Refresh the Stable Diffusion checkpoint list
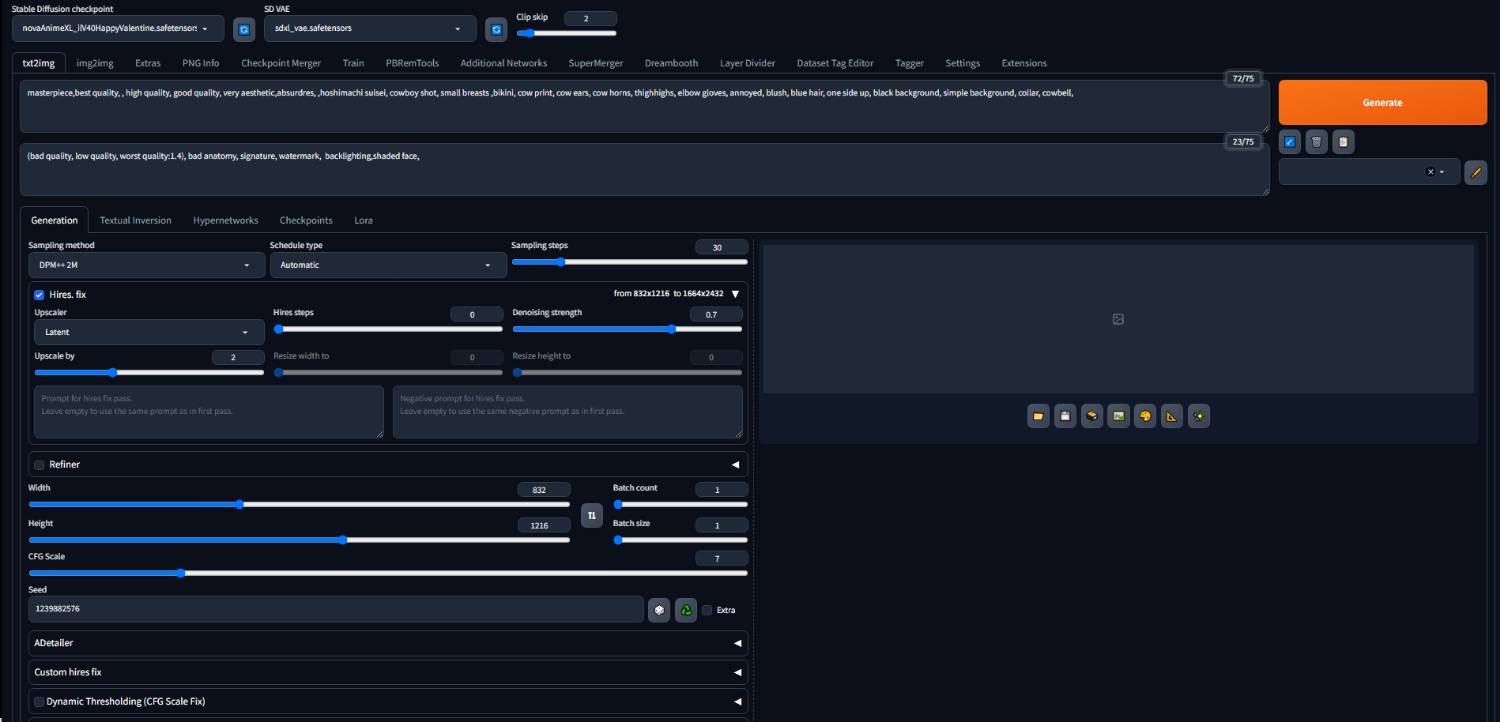The image size is (1500, 722). pyautogui.click(x=244, y=29)
